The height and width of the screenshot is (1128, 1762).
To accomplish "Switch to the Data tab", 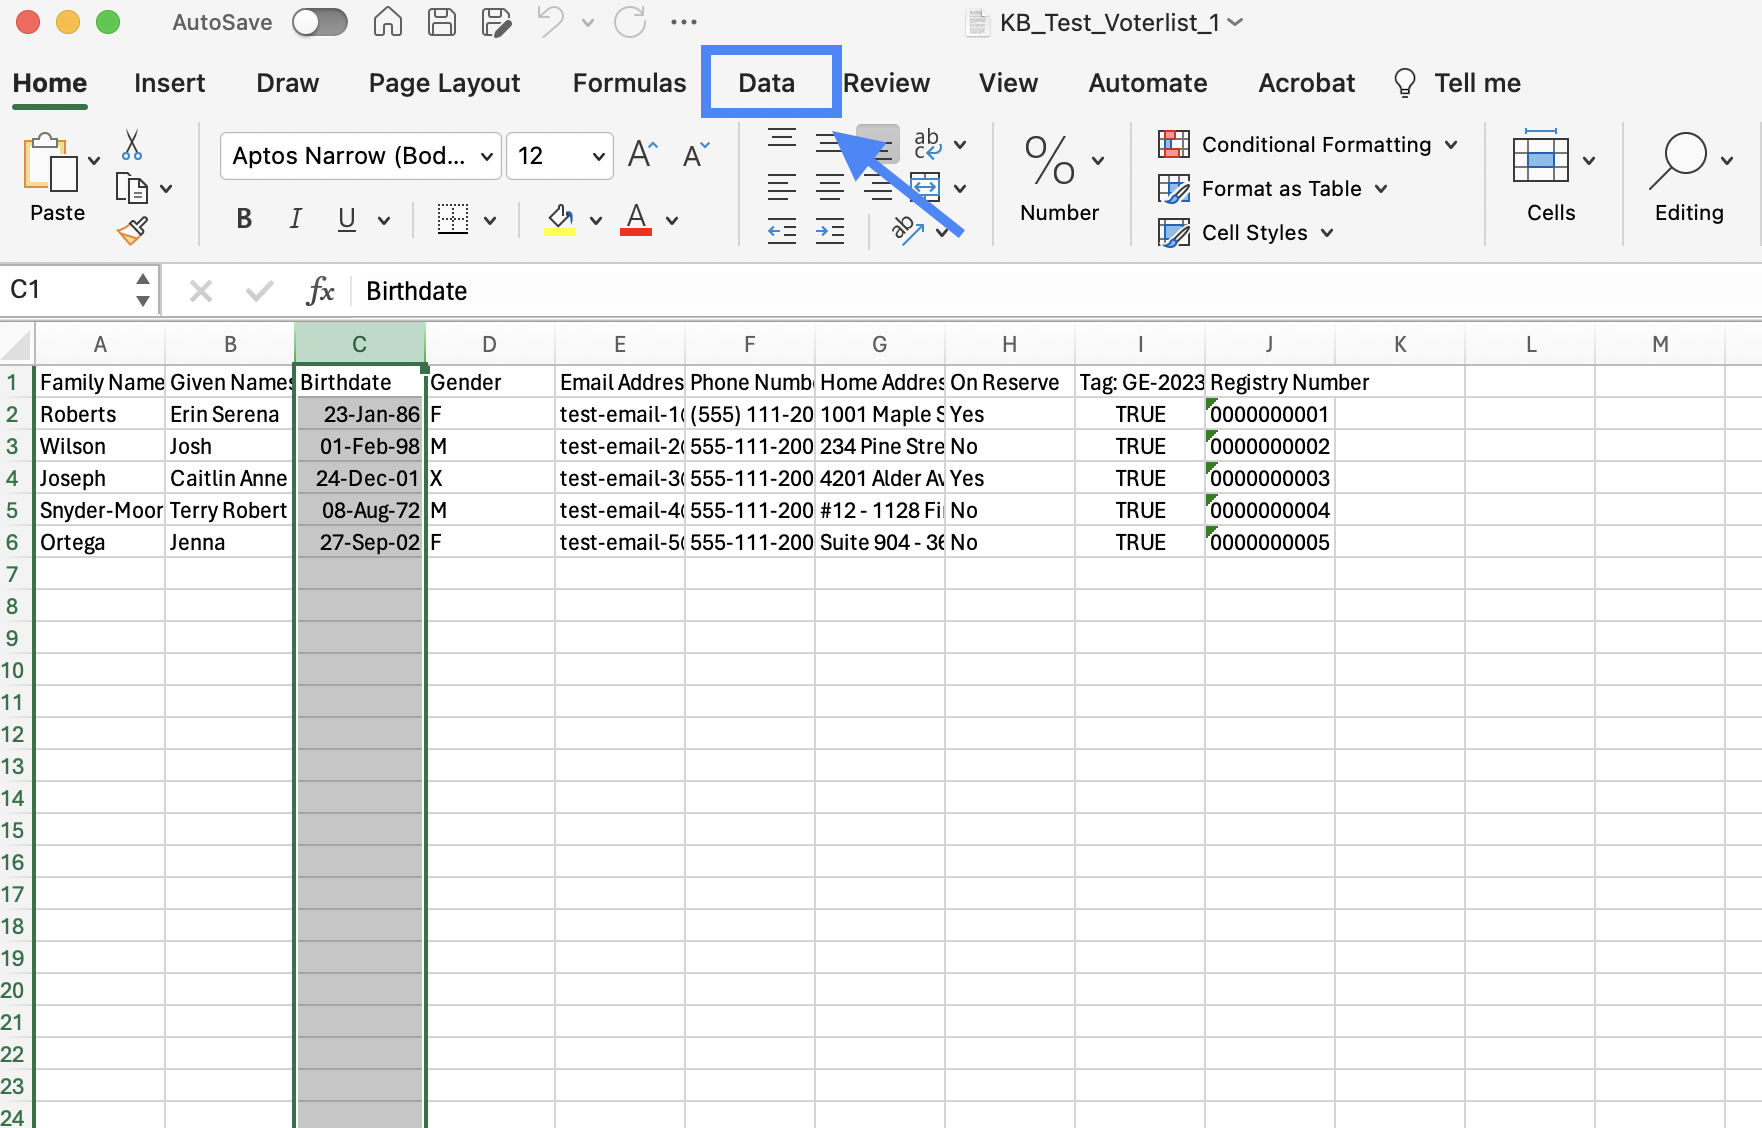I will tap(766, 83).
